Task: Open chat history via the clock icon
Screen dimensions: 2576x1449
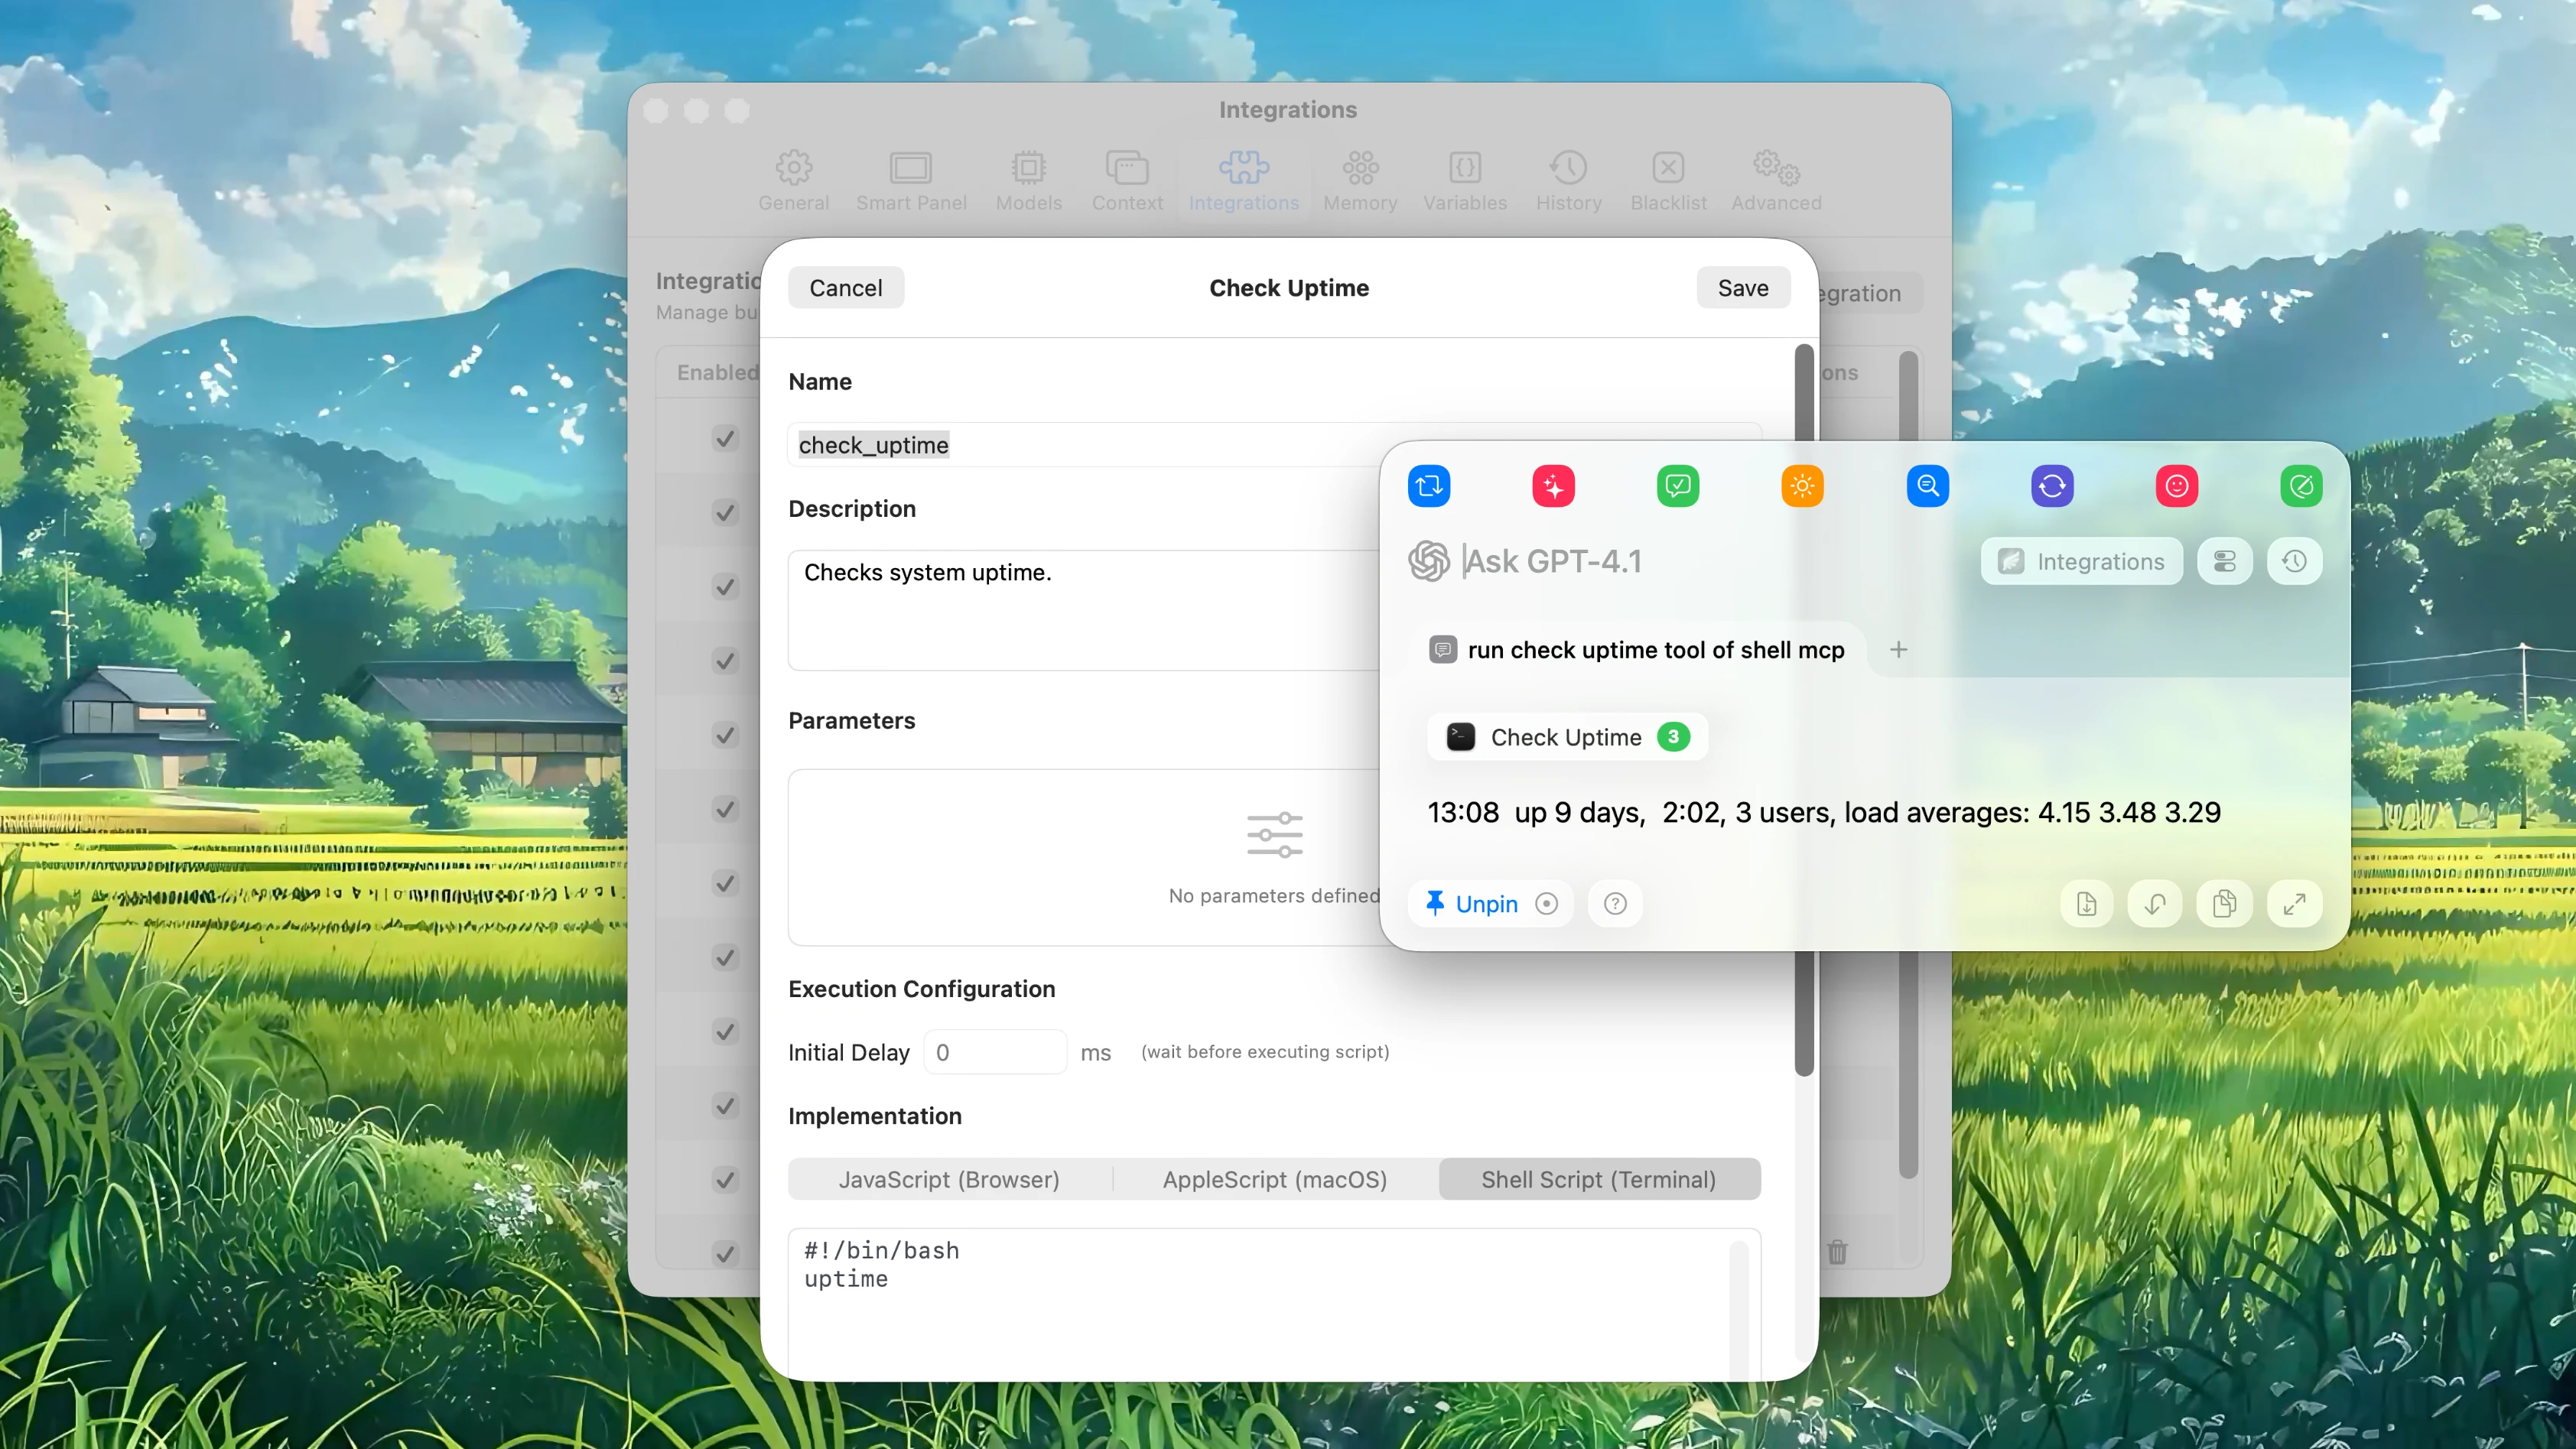Action: point(2294,561)
